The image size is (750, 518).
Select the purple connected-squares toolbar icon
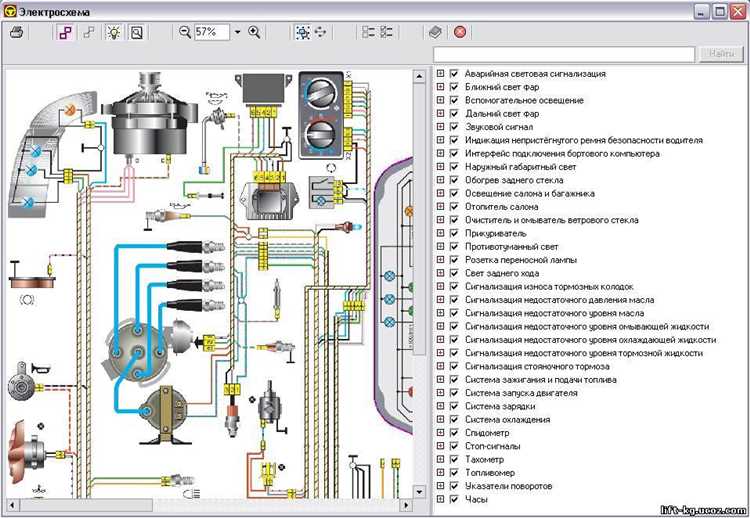(x=65, y=33)
